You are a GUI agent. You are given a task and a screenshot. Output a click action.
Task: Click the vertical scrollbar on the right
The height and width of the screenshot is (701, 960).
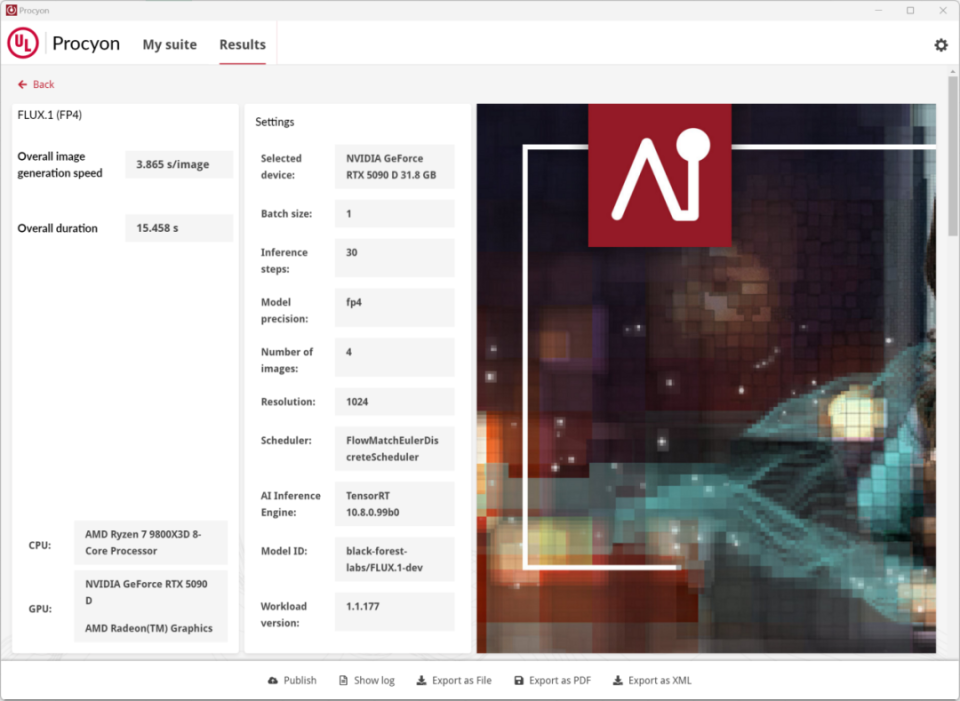tap(953, 160)
